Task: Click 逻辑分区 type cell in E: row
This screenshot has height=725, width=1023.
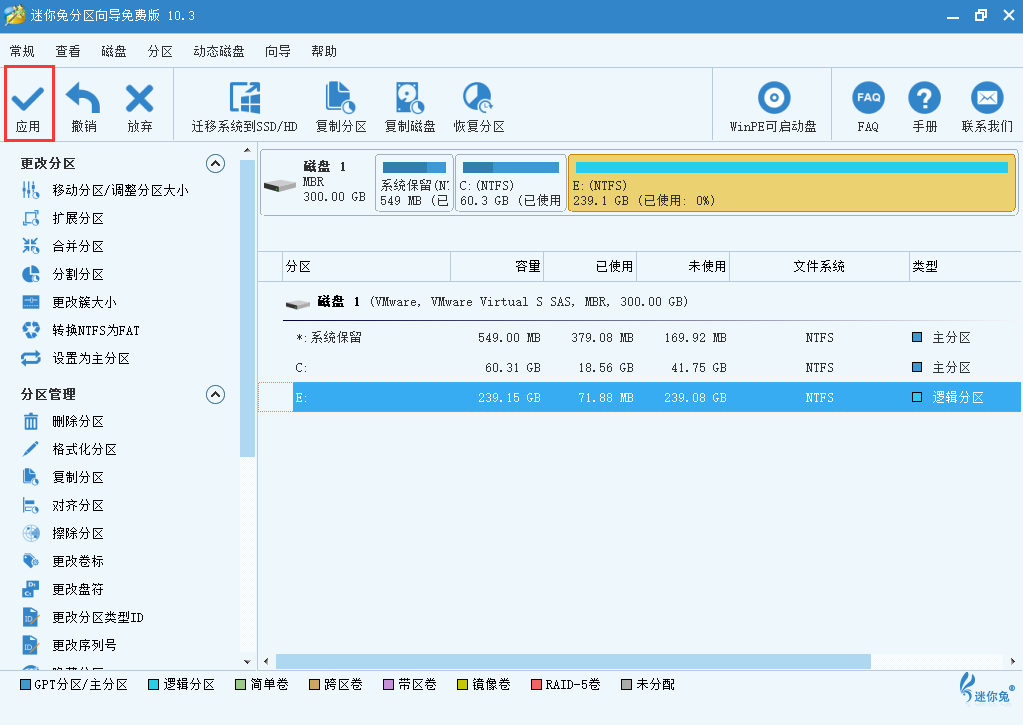Action: click(947, 397)
